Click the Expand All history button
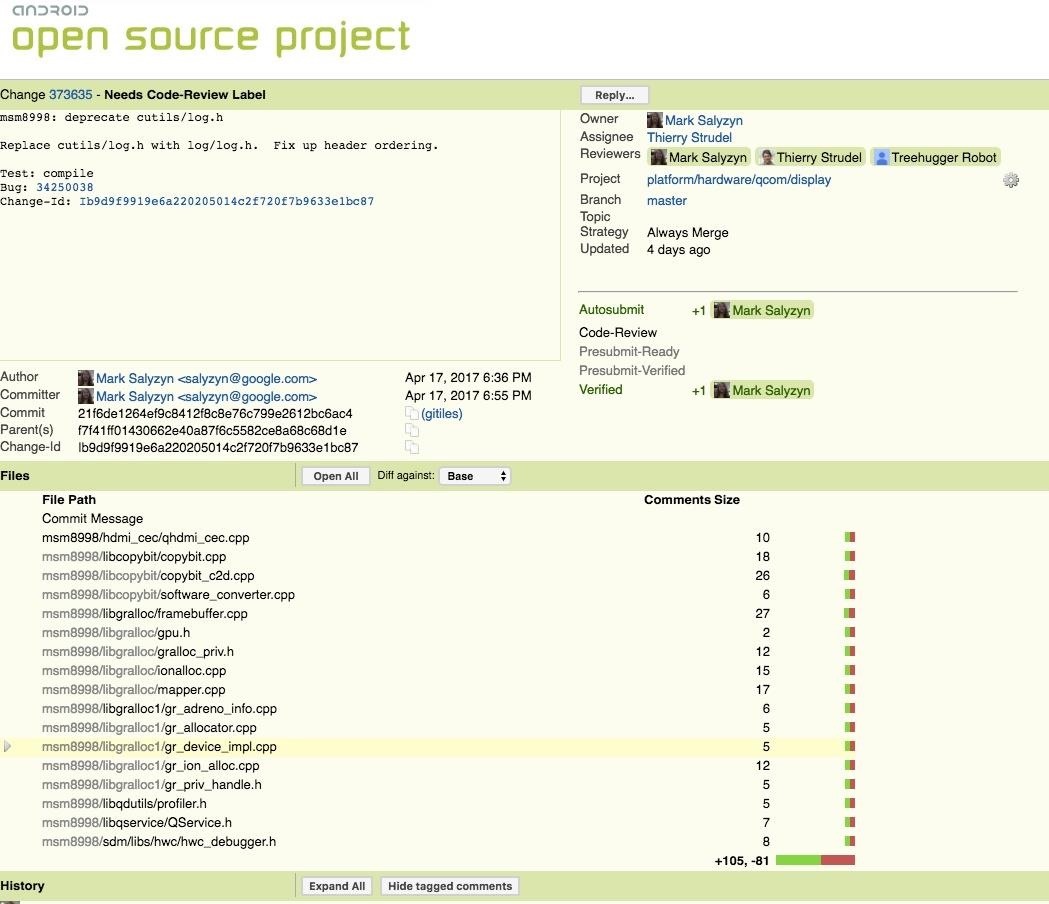Screen dimensions: 1049x904 point(337,886)
